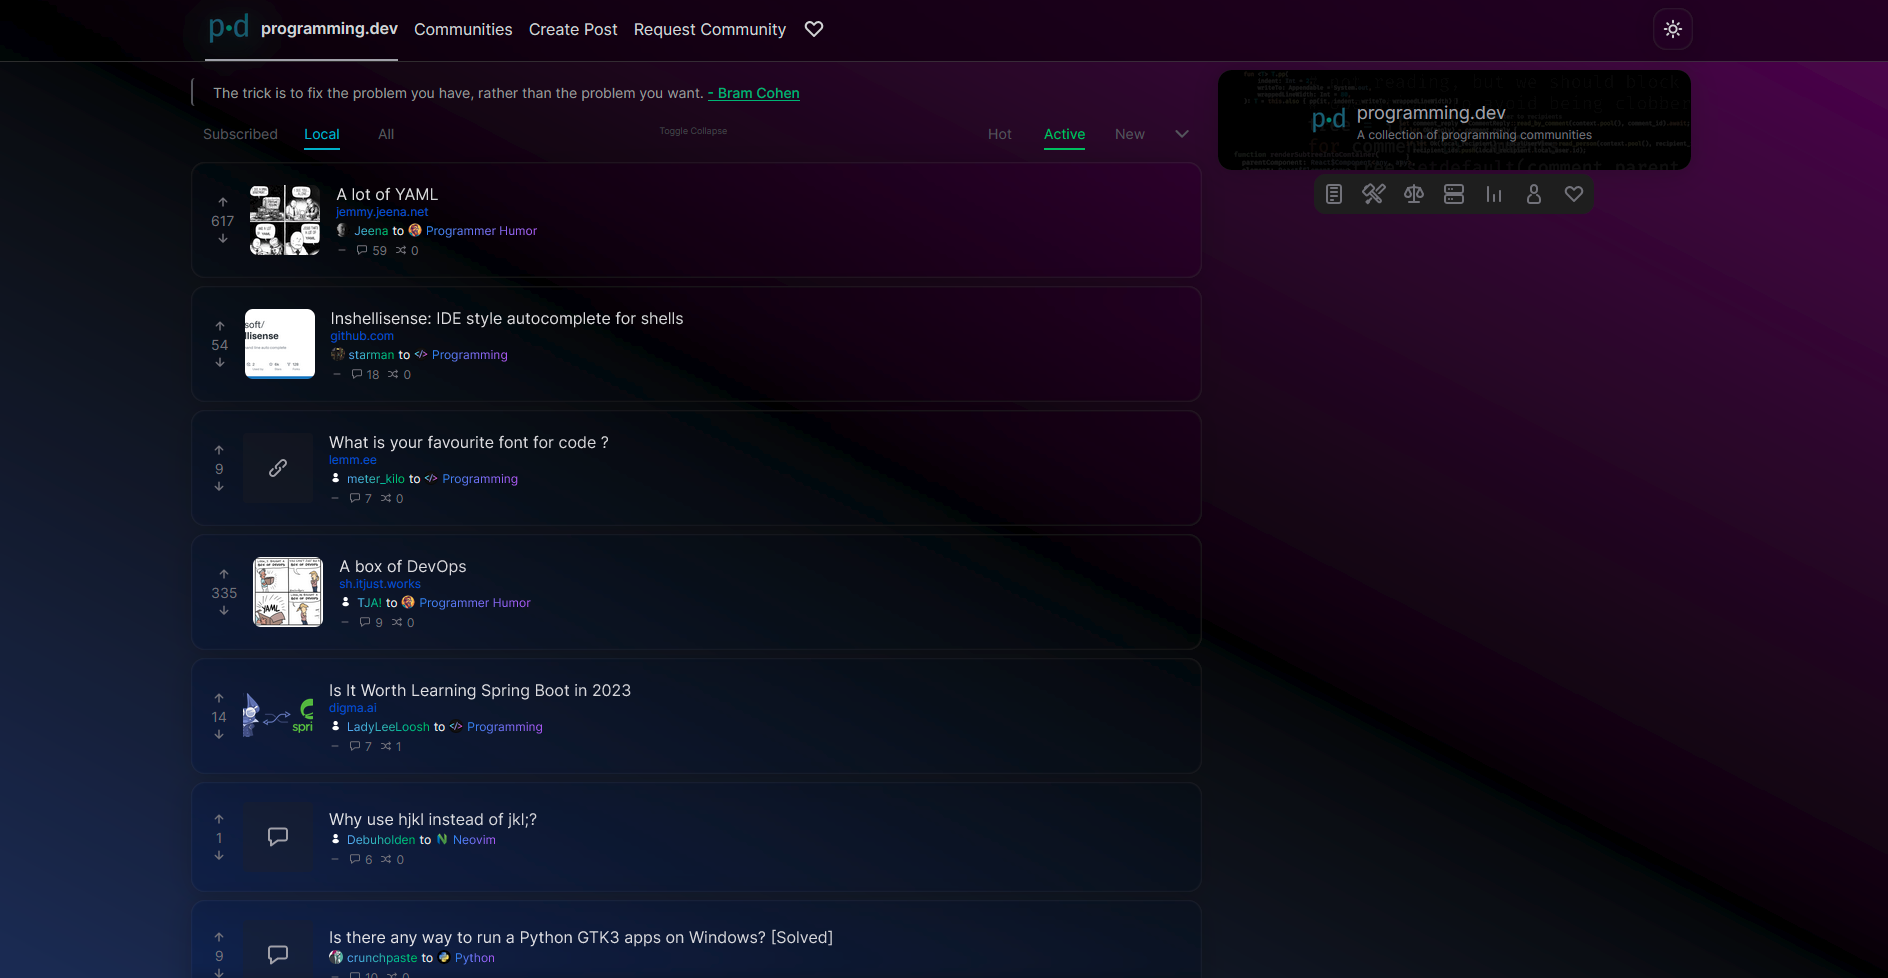The height and width of the screenshot is (978, 1888).
Task: Select the Hot sort tab
Action: (999, 134)
